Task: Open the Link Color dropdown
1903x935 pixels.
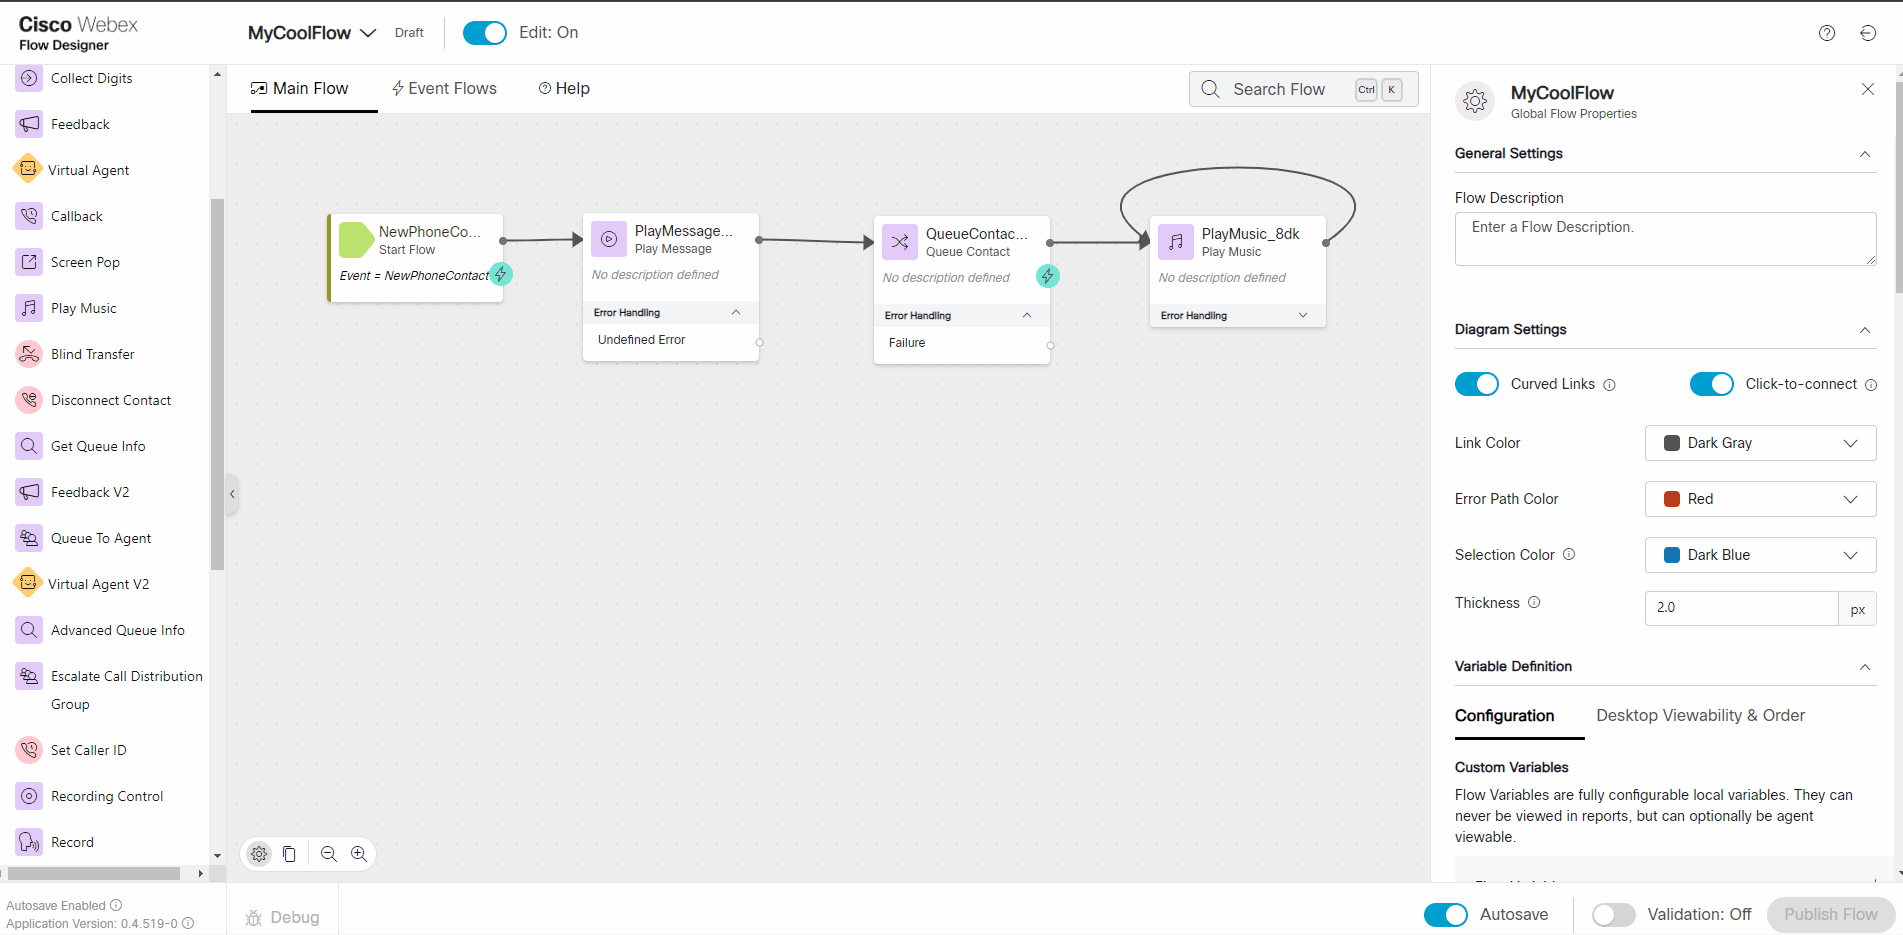Action: point(1759,443)
